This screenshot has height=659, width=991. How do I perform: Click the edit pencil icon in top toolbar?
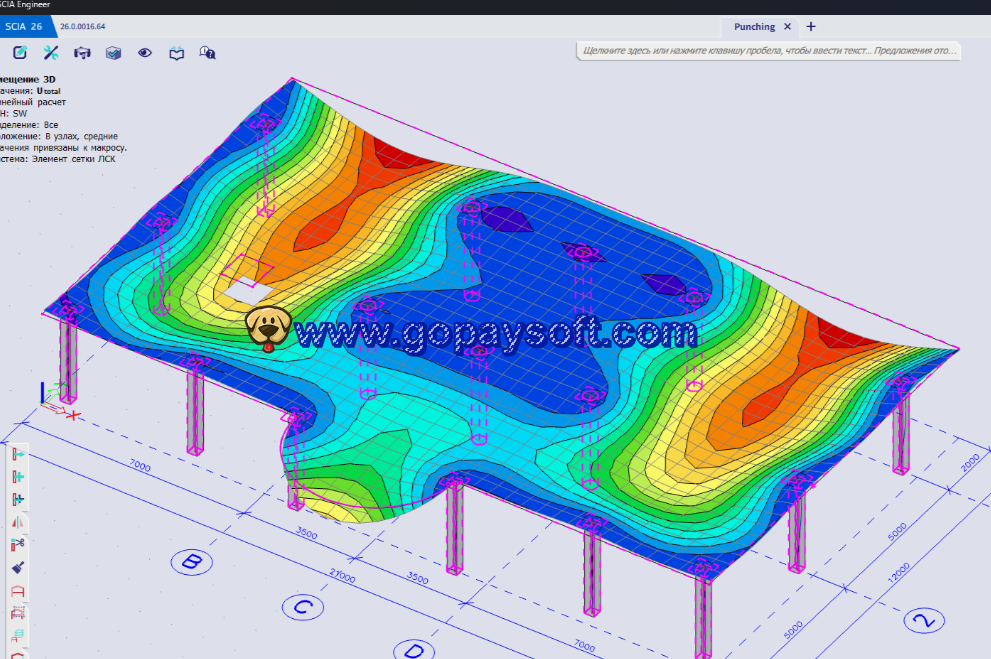(x=19, y=53)
